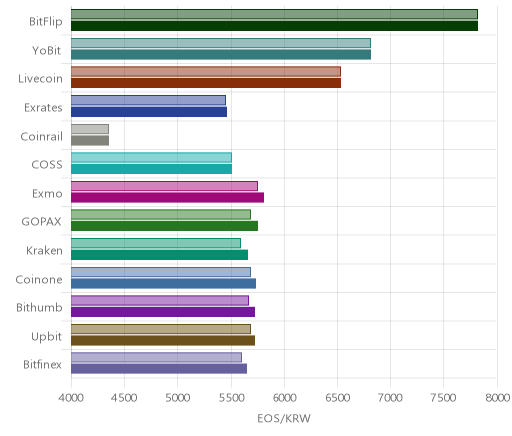The image size is (512, 436).
Task: Click the turquoise COSS bar
Action: (151, 169)
